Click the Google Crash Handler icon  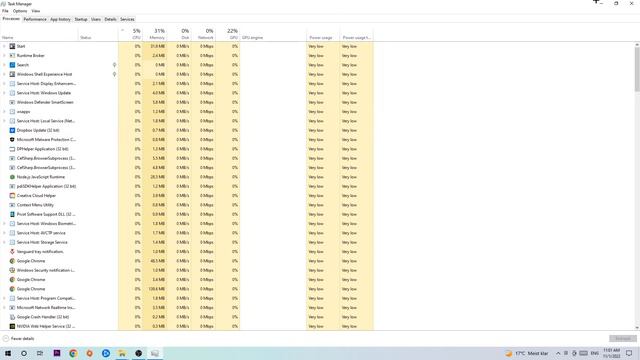12,317
